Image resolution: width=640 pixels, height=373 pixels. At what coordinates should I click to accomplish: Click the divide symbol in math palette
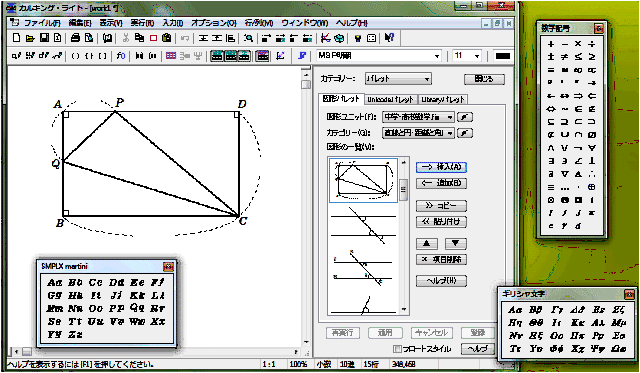[592, 44]
